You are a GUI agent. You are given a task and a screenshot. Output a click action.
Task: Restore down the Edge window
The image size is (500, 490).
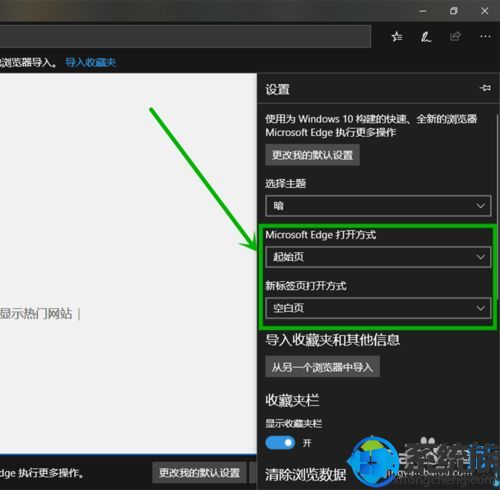tap(453, 11)
